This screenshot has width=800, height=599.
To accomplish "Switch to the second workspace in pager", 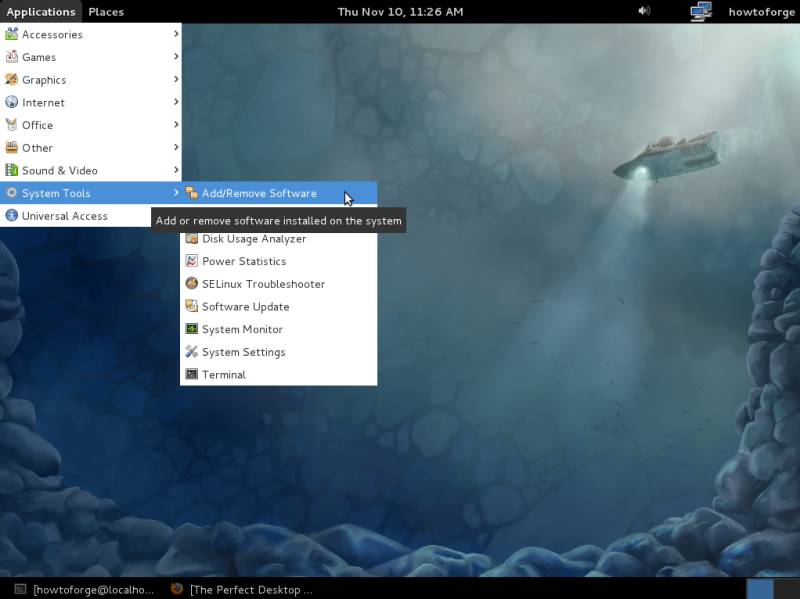I will coord(787,588).
